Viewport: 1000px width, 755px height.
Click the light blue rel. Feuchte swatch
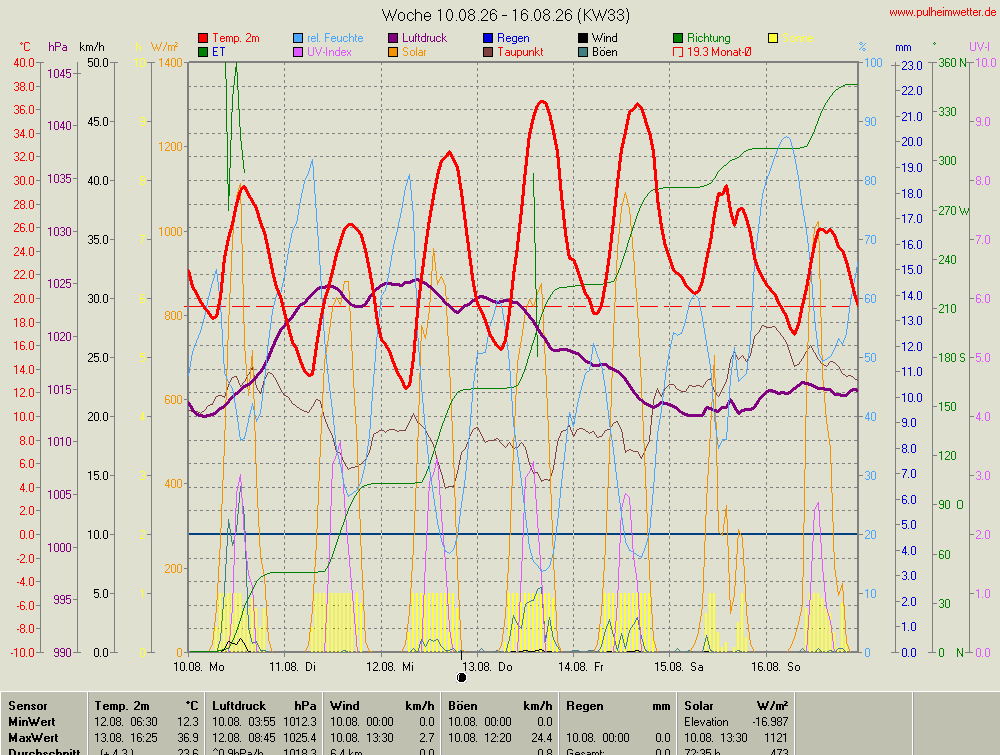298,38
